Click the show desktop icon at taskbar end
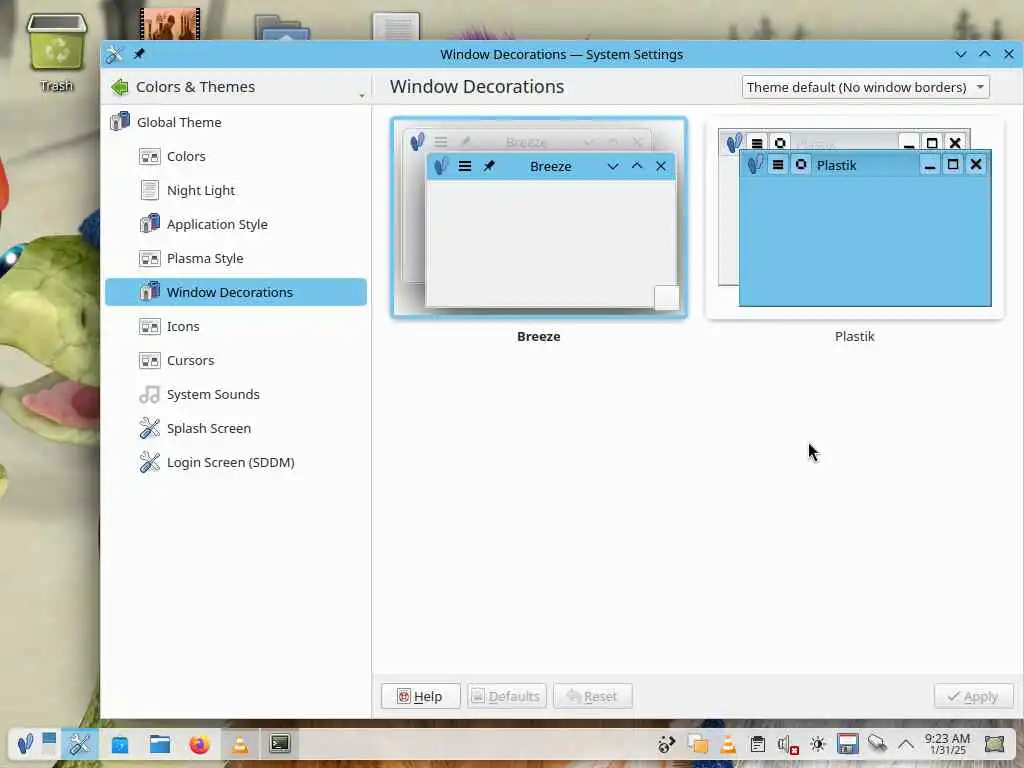The width and height of the screenshot is (1024, 768). tap(995, 744)
